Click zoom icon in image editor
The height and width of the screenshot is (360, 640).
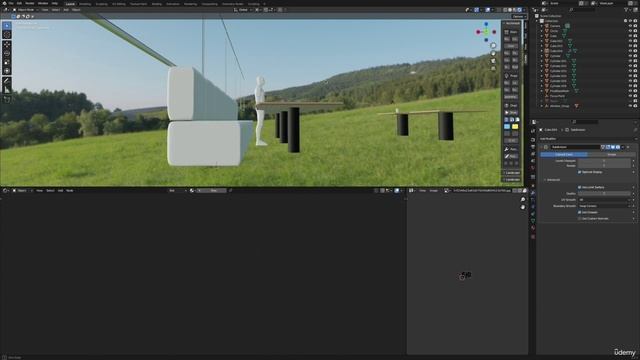(x=523, y=200)
